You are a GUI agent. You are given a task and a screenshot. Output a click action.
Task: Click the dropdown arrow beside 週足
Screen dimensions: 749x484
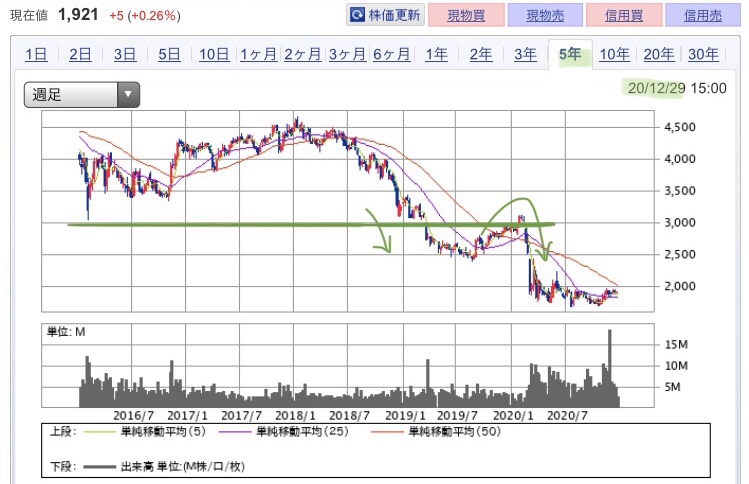click(x=128, y=95)
